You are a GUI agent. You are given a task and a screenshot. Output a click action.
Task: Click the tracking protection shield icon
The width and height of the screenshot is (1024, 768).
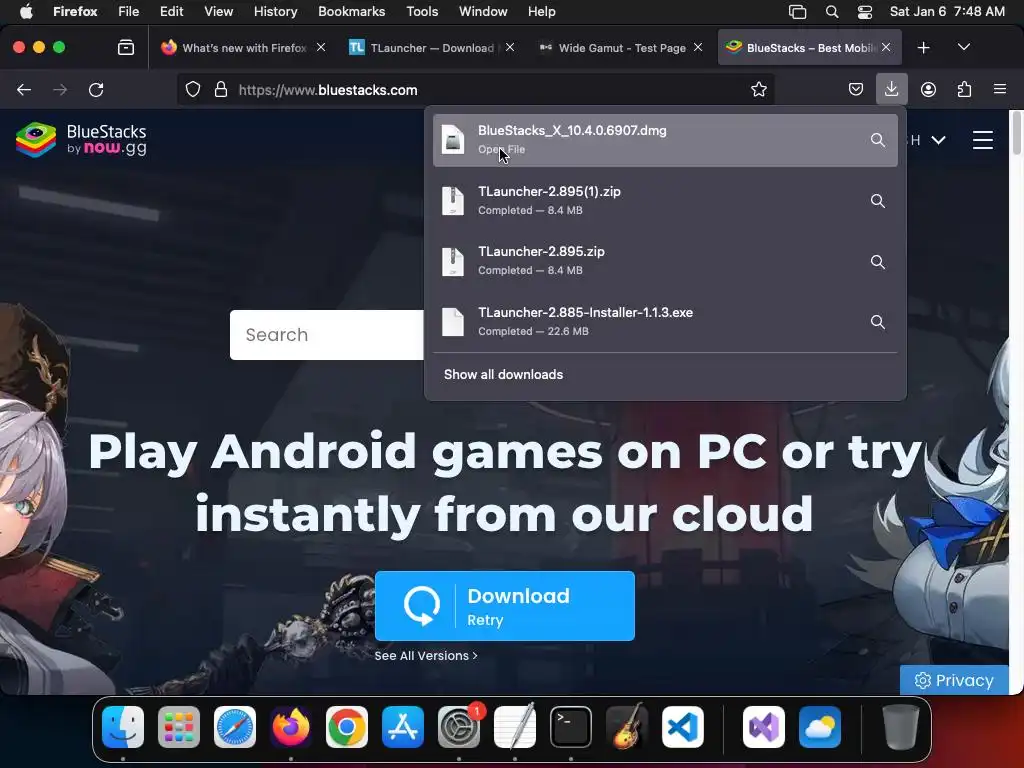pos(193,89)
